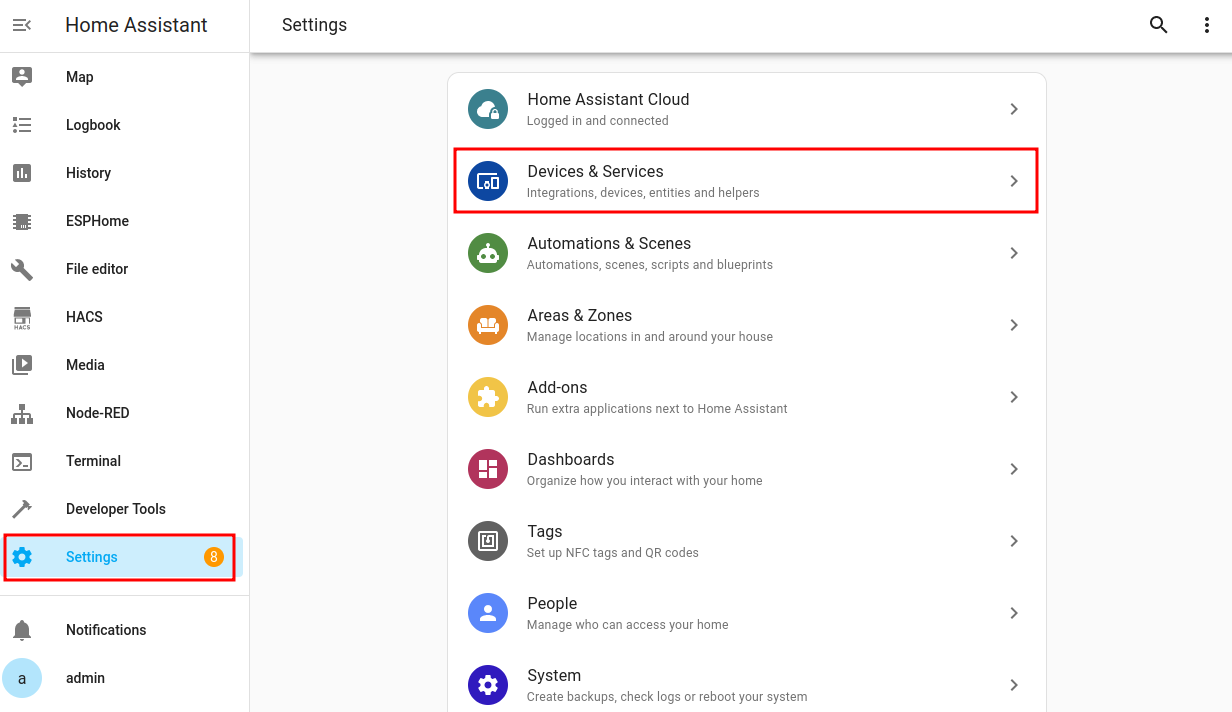
Task: Click the Automations & Scenes chevron arrow
Action: tap(1014, 253)
